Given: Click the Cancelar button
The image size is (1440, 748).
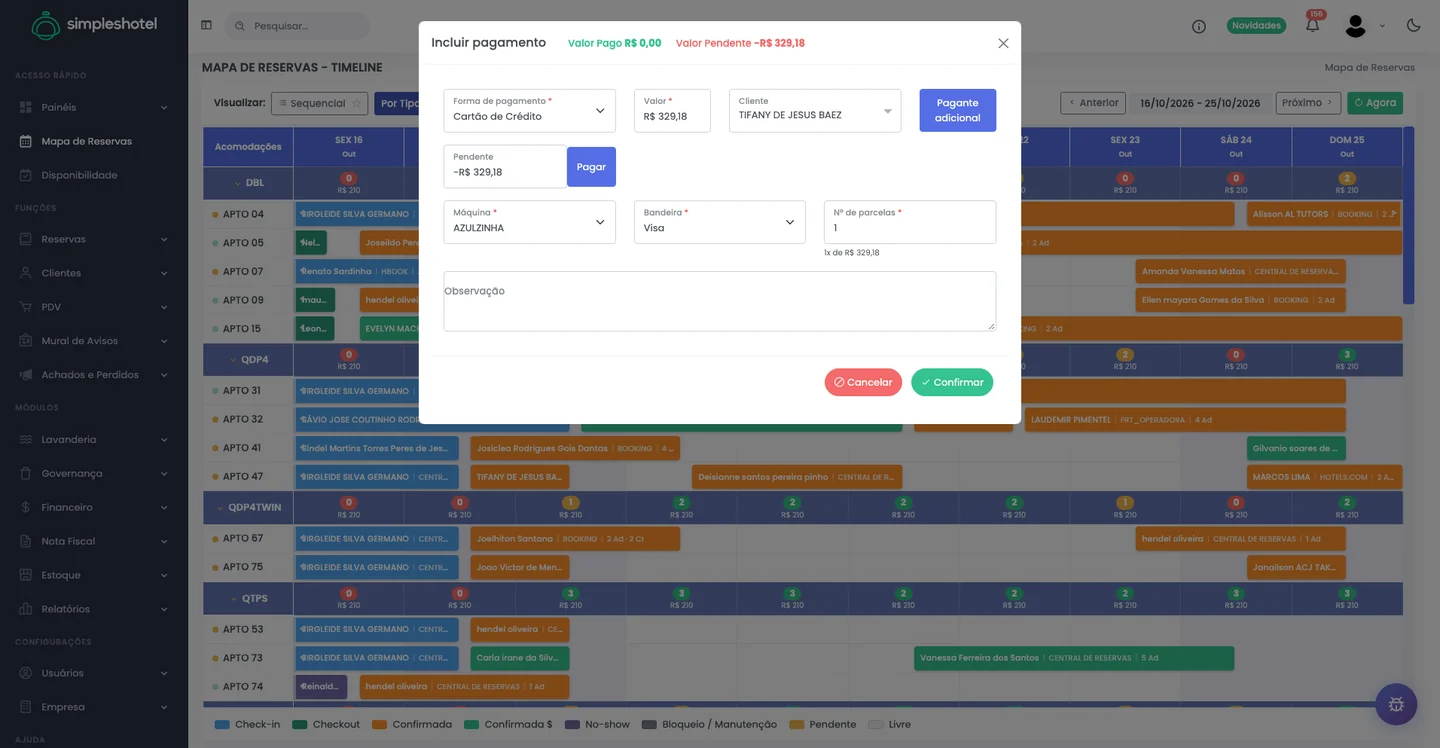Looking at the screenshot, I should (x=863, y=382).
